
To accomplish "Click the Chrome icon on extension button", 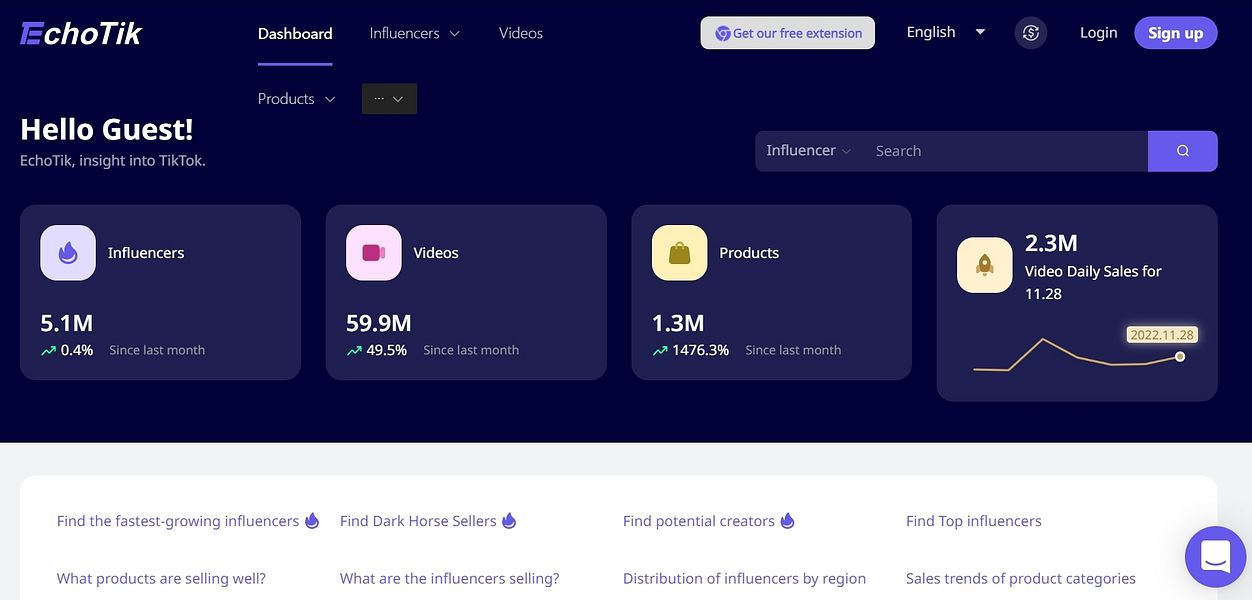I will 722,33.
